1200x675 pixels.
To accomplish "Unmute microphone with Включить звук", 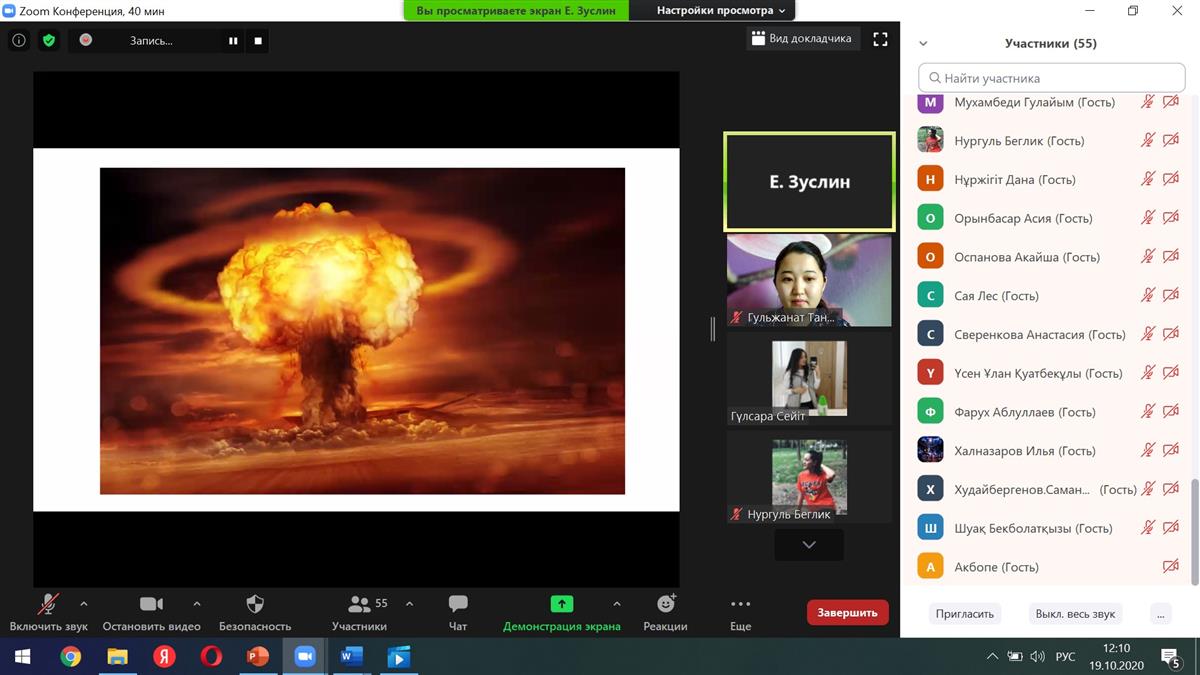I will [48, 611].
